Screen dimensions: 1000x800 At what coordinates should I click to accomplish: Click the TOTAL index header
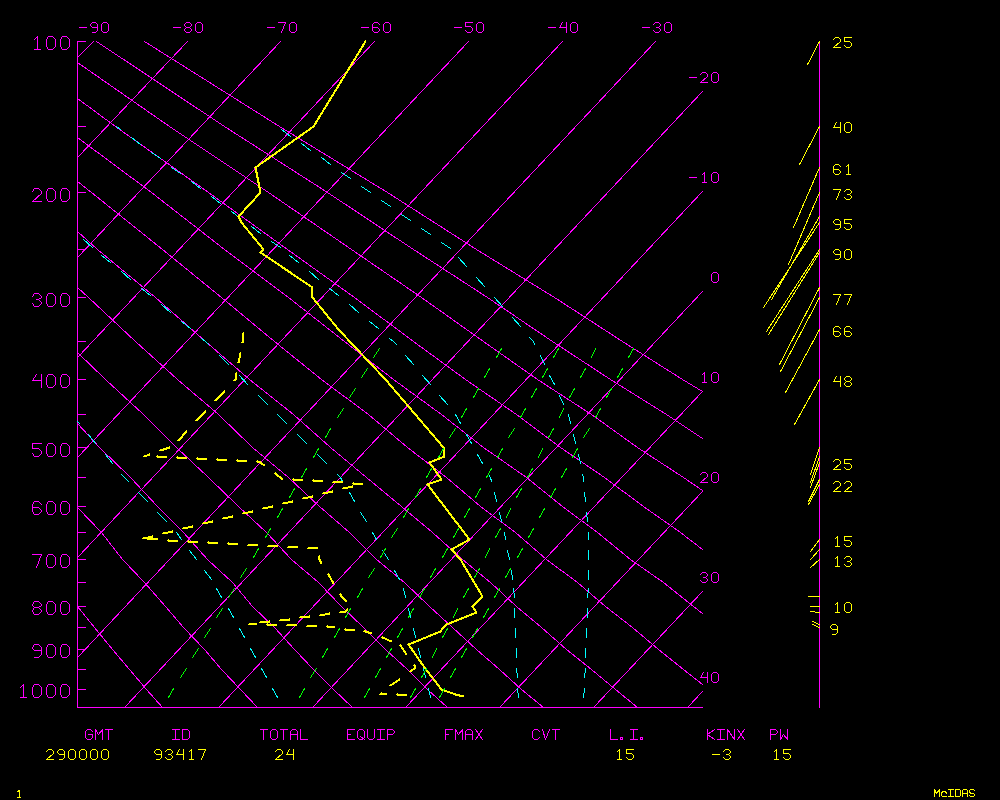tap(284, 735)
